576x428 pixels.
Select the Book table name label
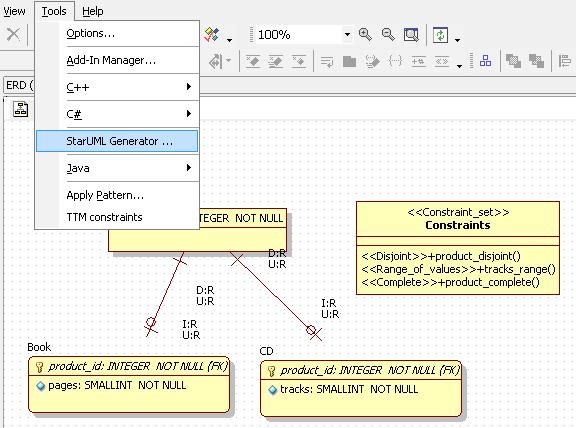click(x=39, y=347)
